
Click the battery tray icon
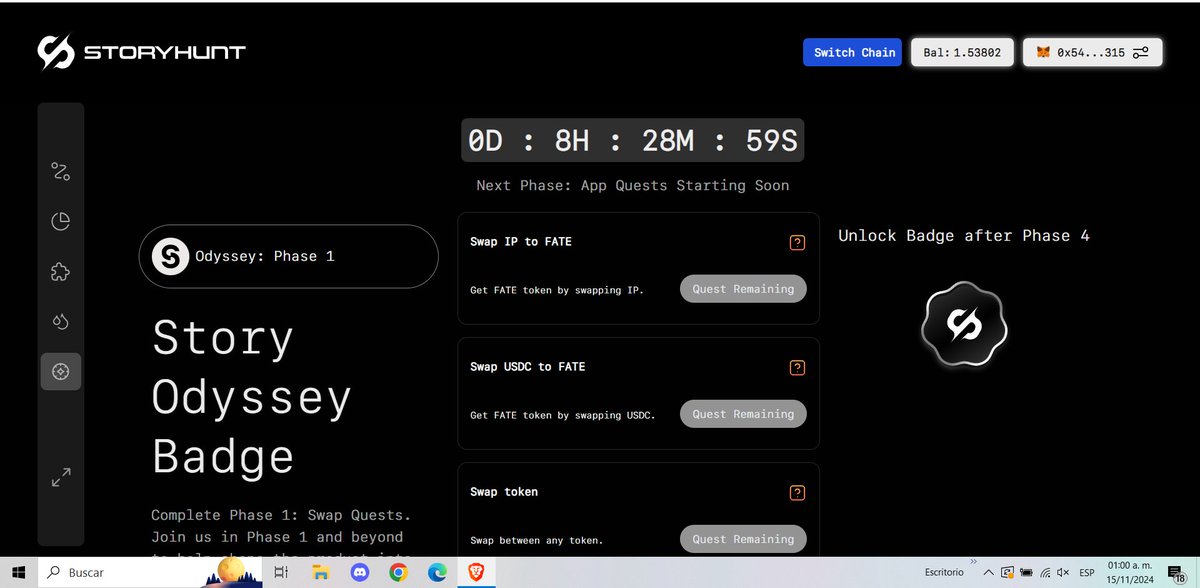point(1027,573)
